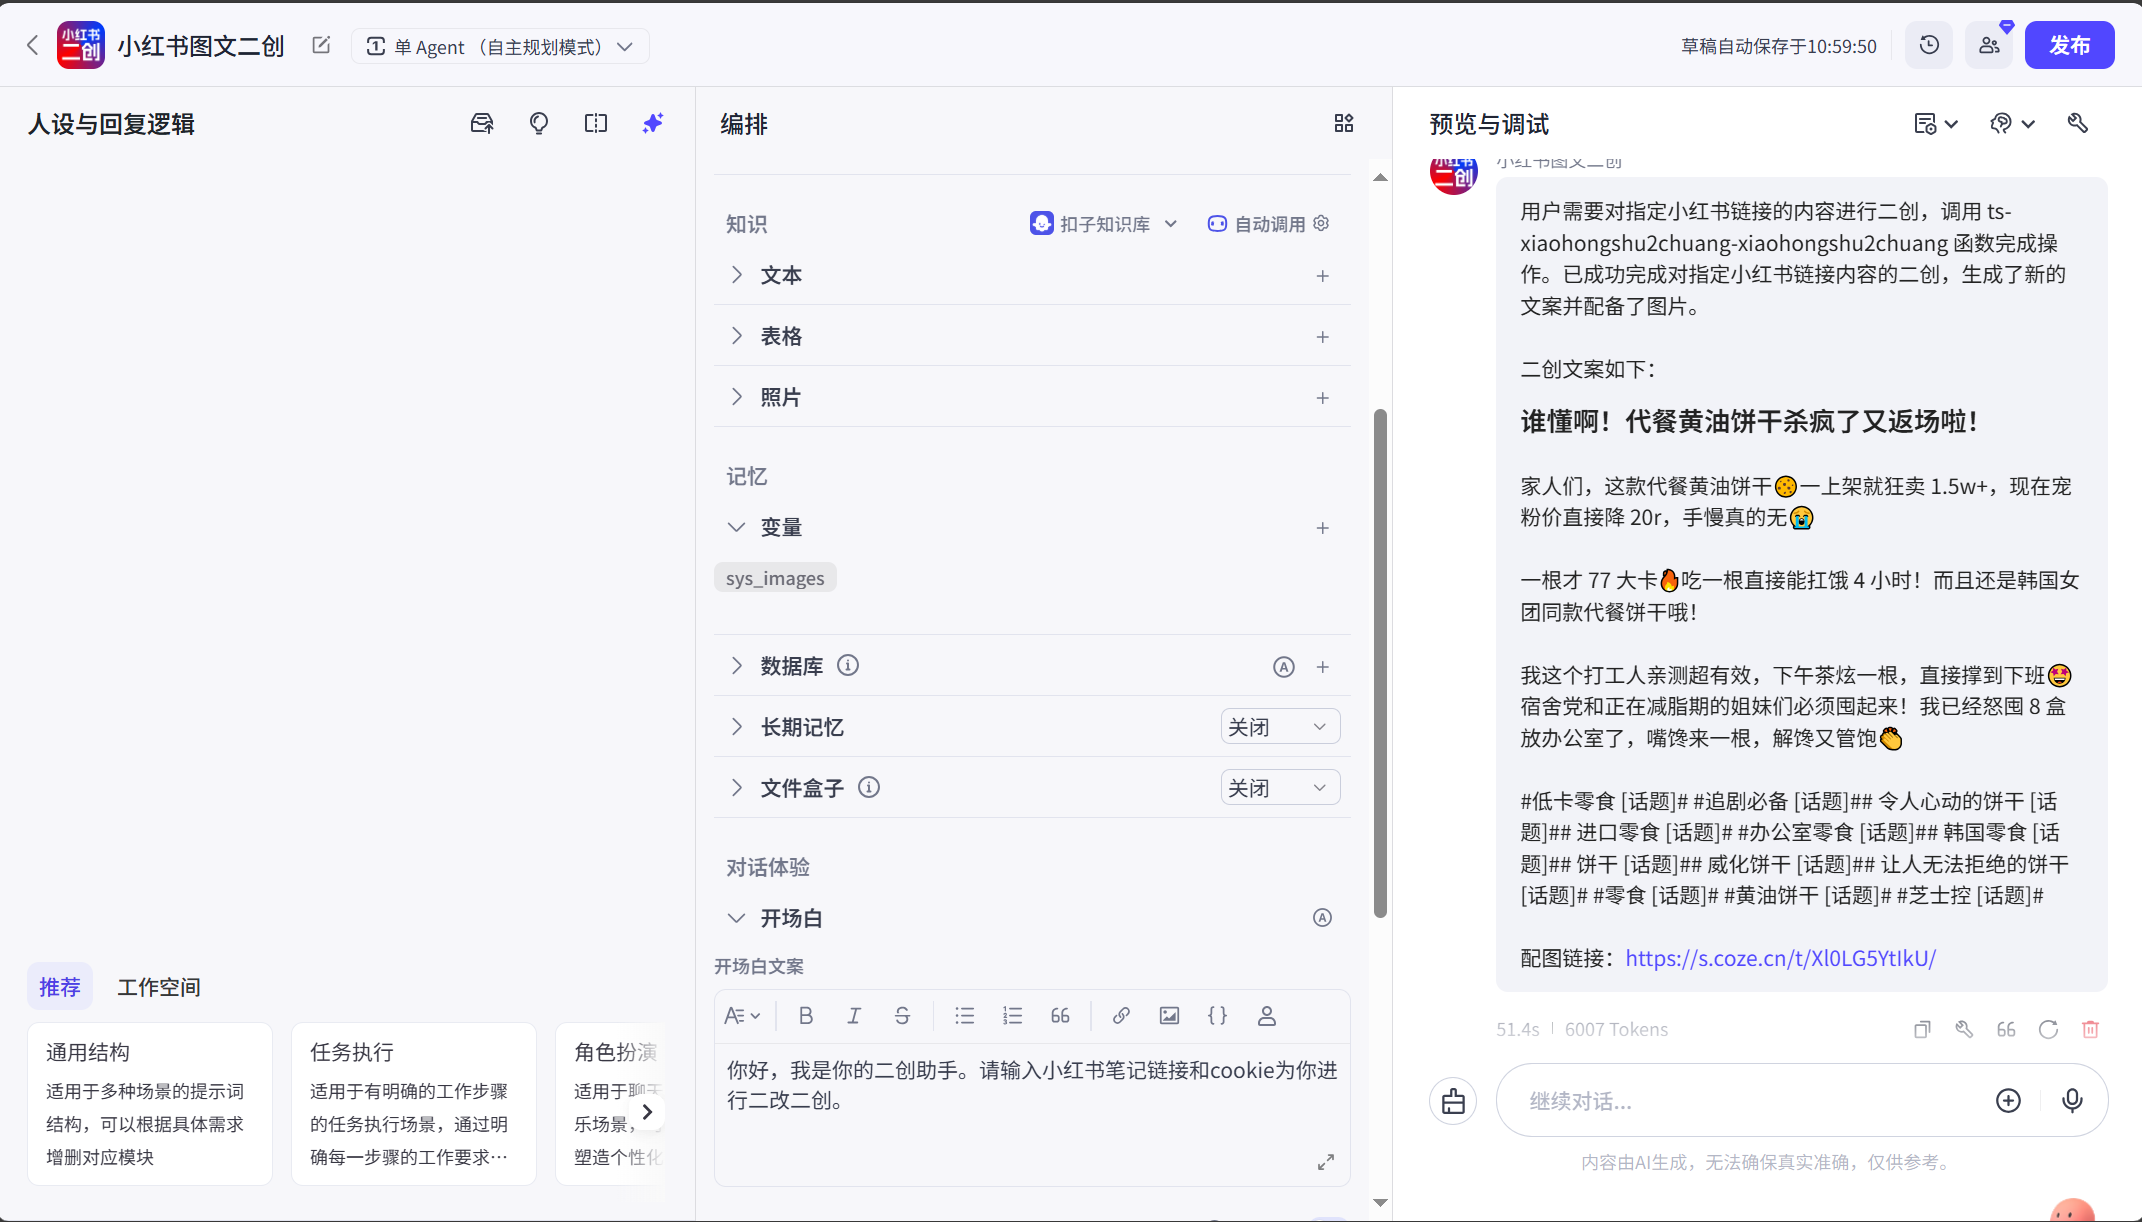The height and width of the screenshot is (1222, 2142).
Task: Open the 配图链接 image link
Action: coord(1780,958)
